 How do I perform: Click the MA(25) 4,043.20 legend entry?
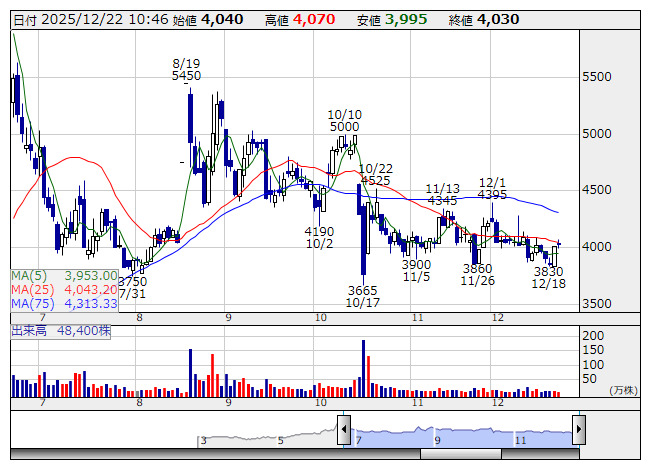click(x=64, y=289)
